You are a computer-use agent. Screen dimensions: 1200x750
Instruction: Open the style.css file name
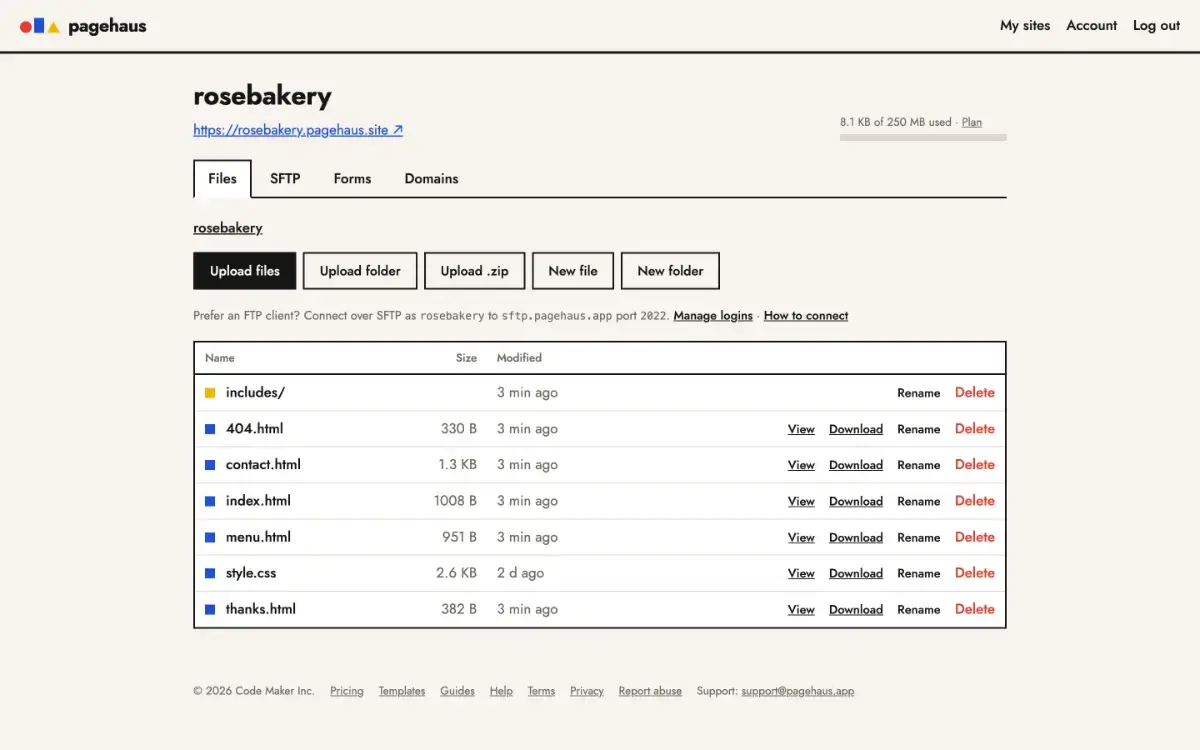click(251, 573)
